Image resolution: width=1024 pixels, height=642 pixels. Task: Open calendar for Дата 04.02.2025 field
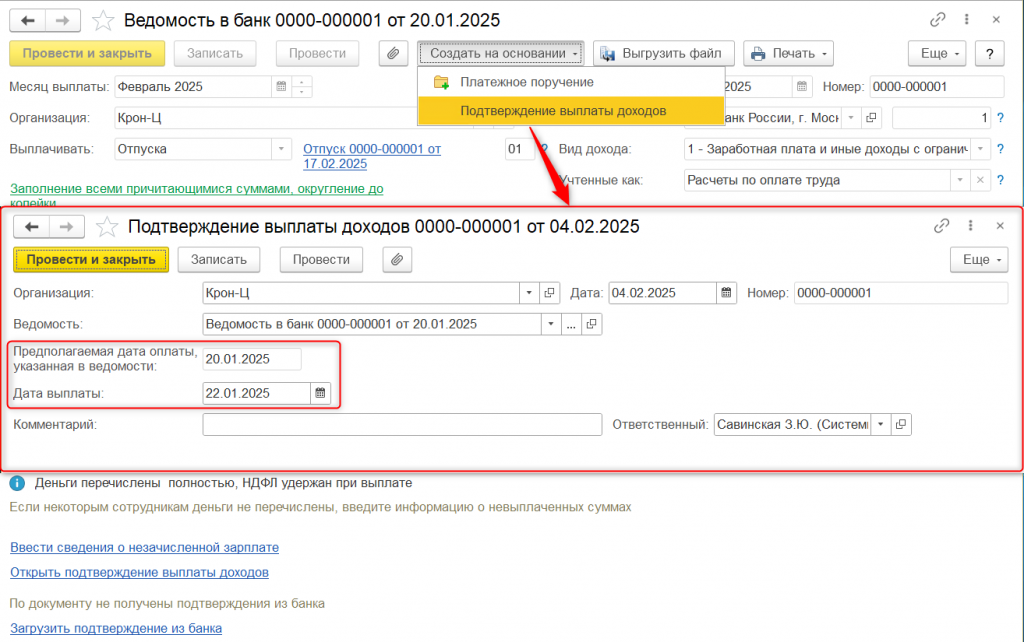point(726,293)
